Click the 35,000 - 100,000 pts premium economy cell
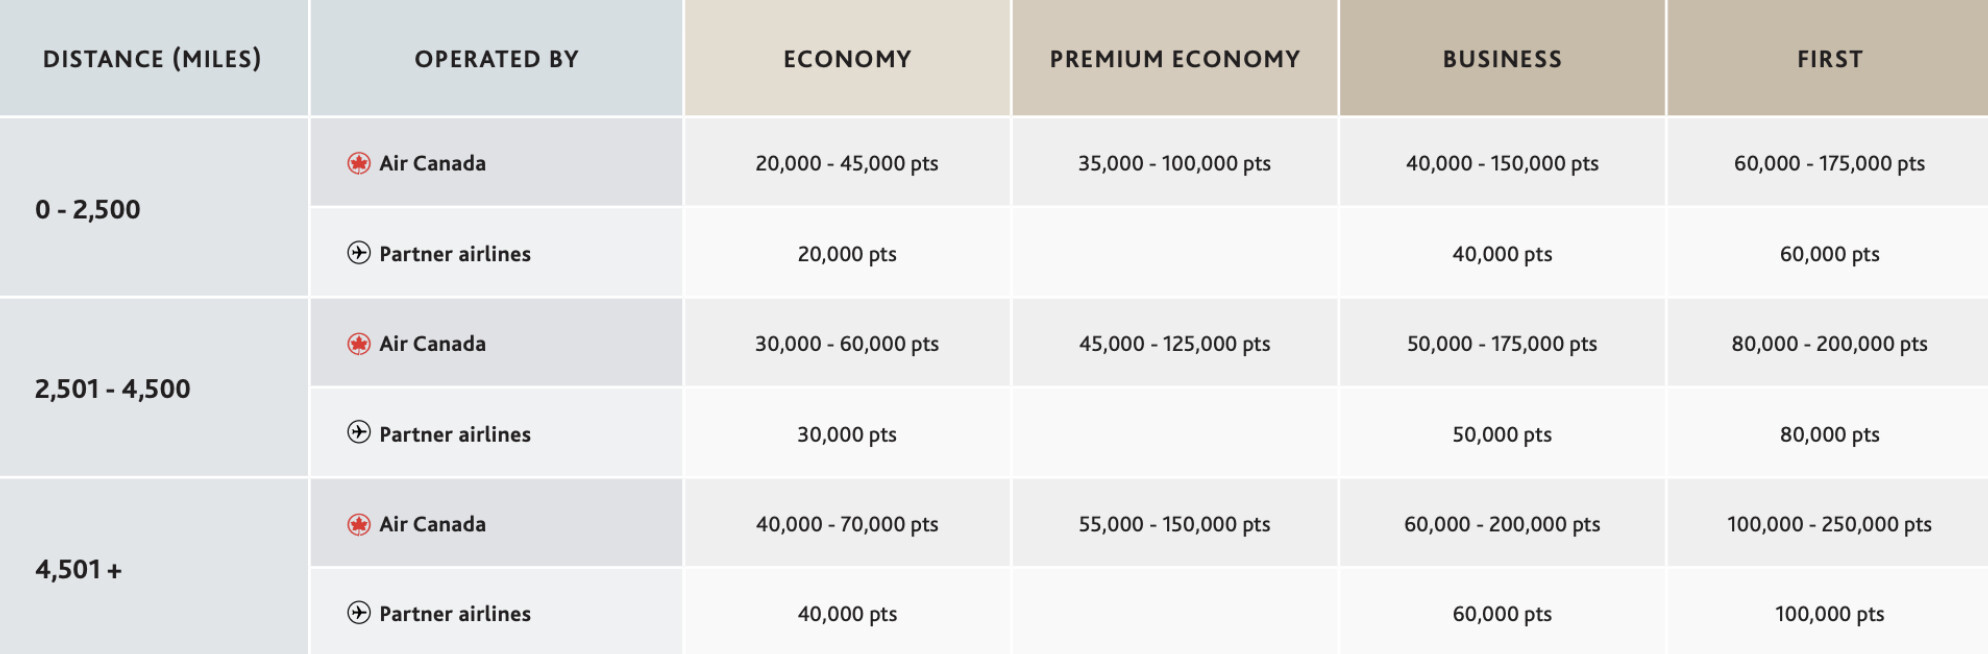The height and width of the screenshot is (654, 1988). tap(1175, 163)
